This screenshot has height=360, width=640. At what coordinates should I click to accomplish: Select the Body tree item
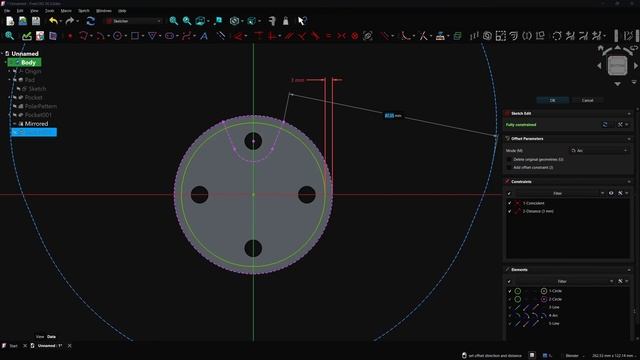[25, 62]
